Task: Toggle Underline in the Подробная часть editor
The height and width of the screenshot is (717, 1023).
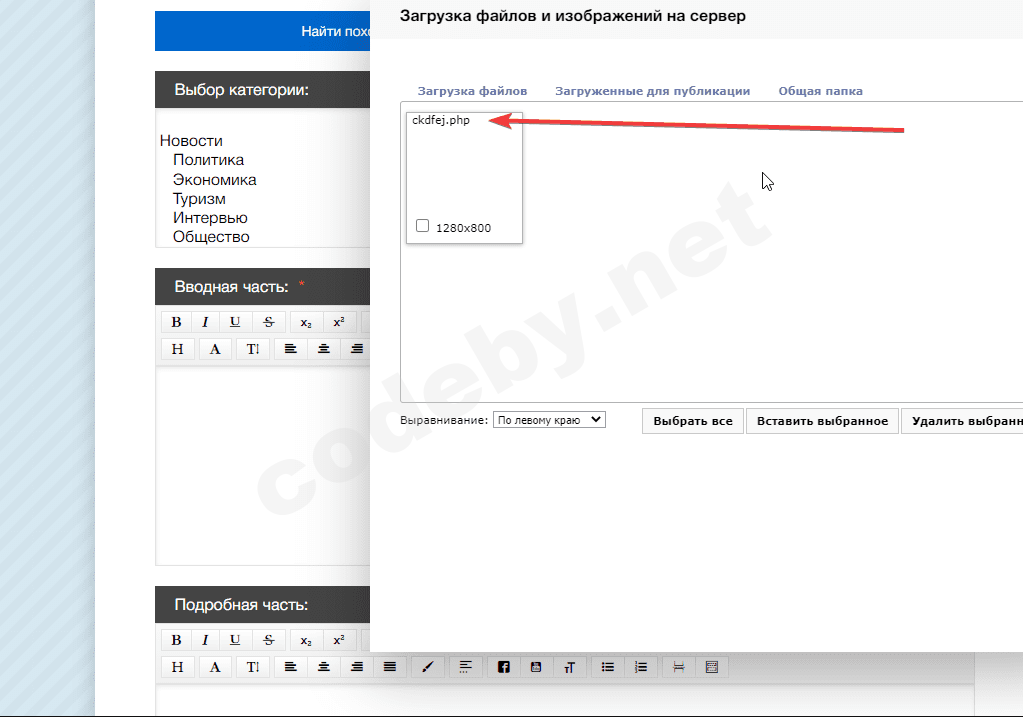Action: [235, 640]
